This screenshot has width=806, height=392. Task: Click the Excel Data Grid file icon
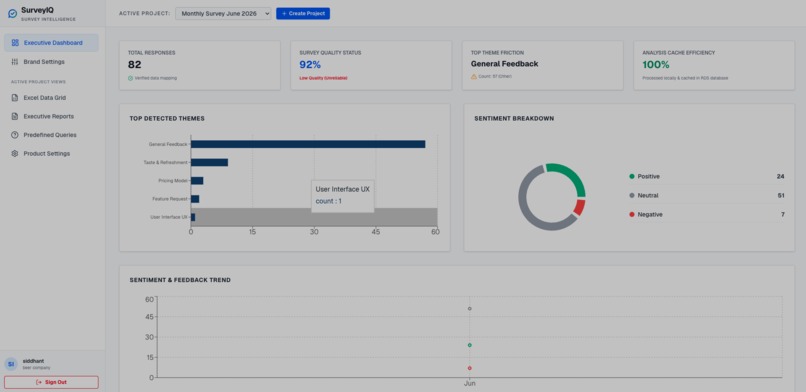pyautogui.click(x=15, y=98)
